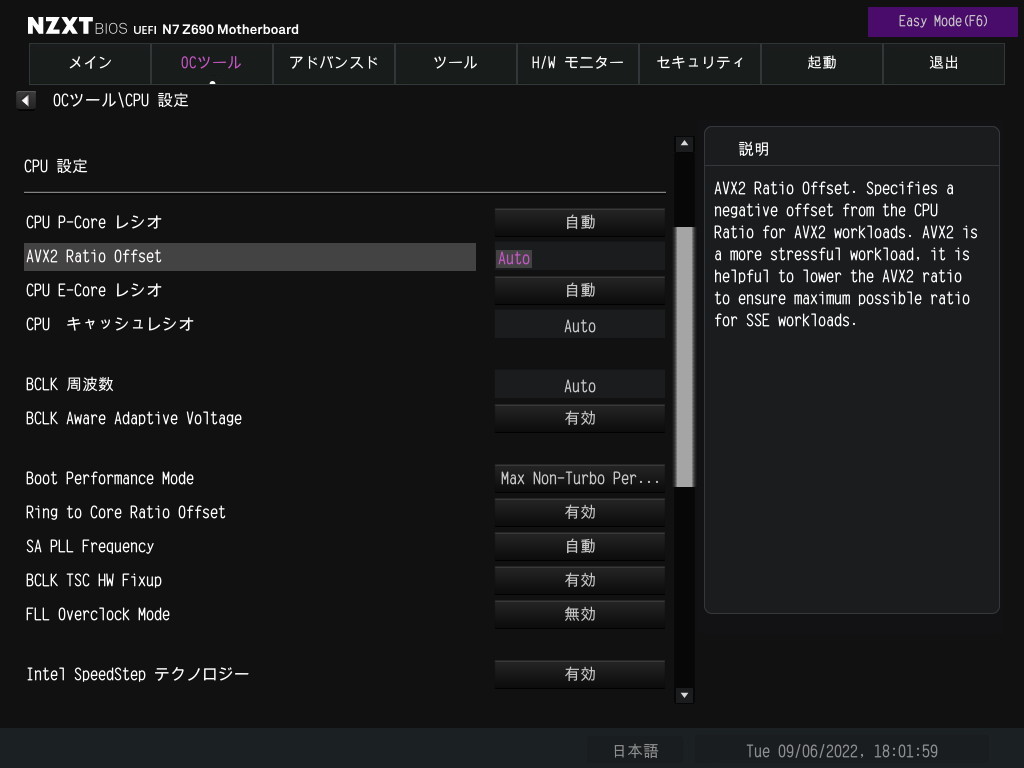Select the highlighted AVX2 Ratio Offset row
The height and width of the screenshot is (768, 1024).
(x=249, y=257)
